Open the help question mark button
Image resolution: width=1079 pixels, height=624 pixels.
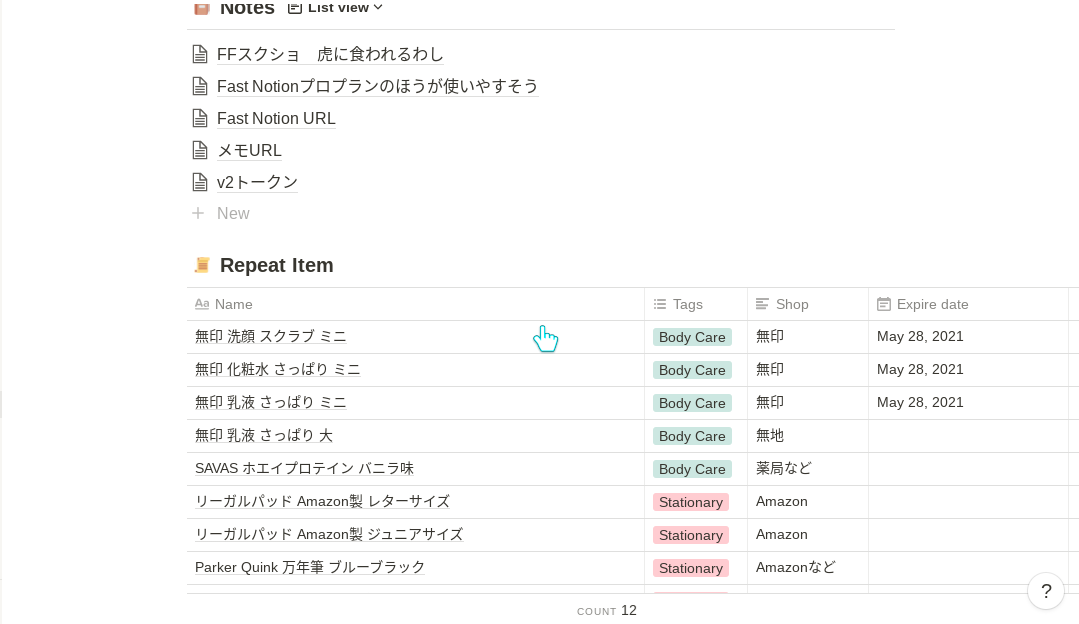1046,591
